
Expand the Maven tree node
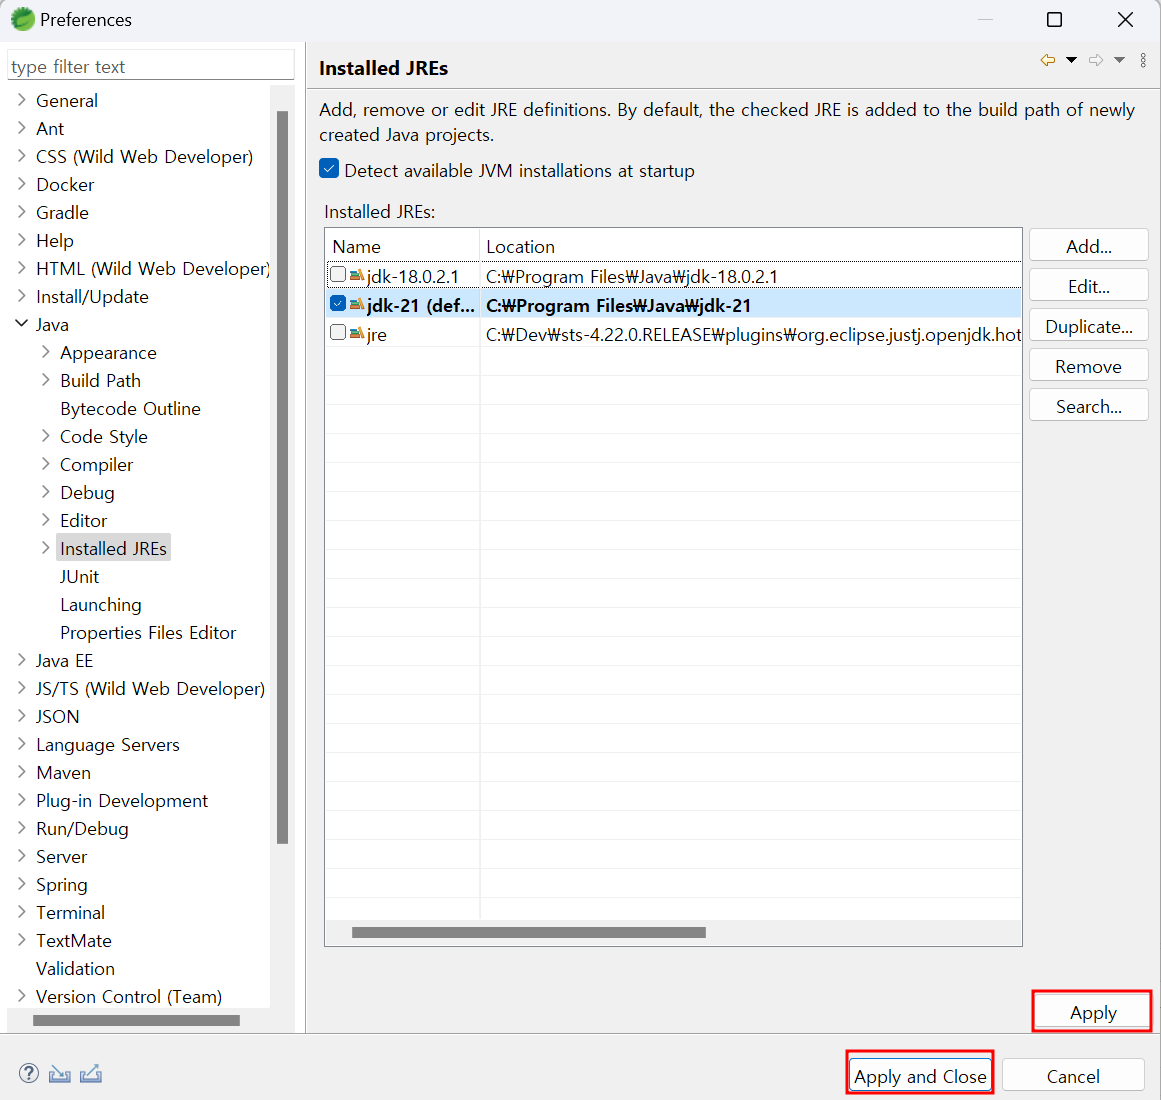21,772
